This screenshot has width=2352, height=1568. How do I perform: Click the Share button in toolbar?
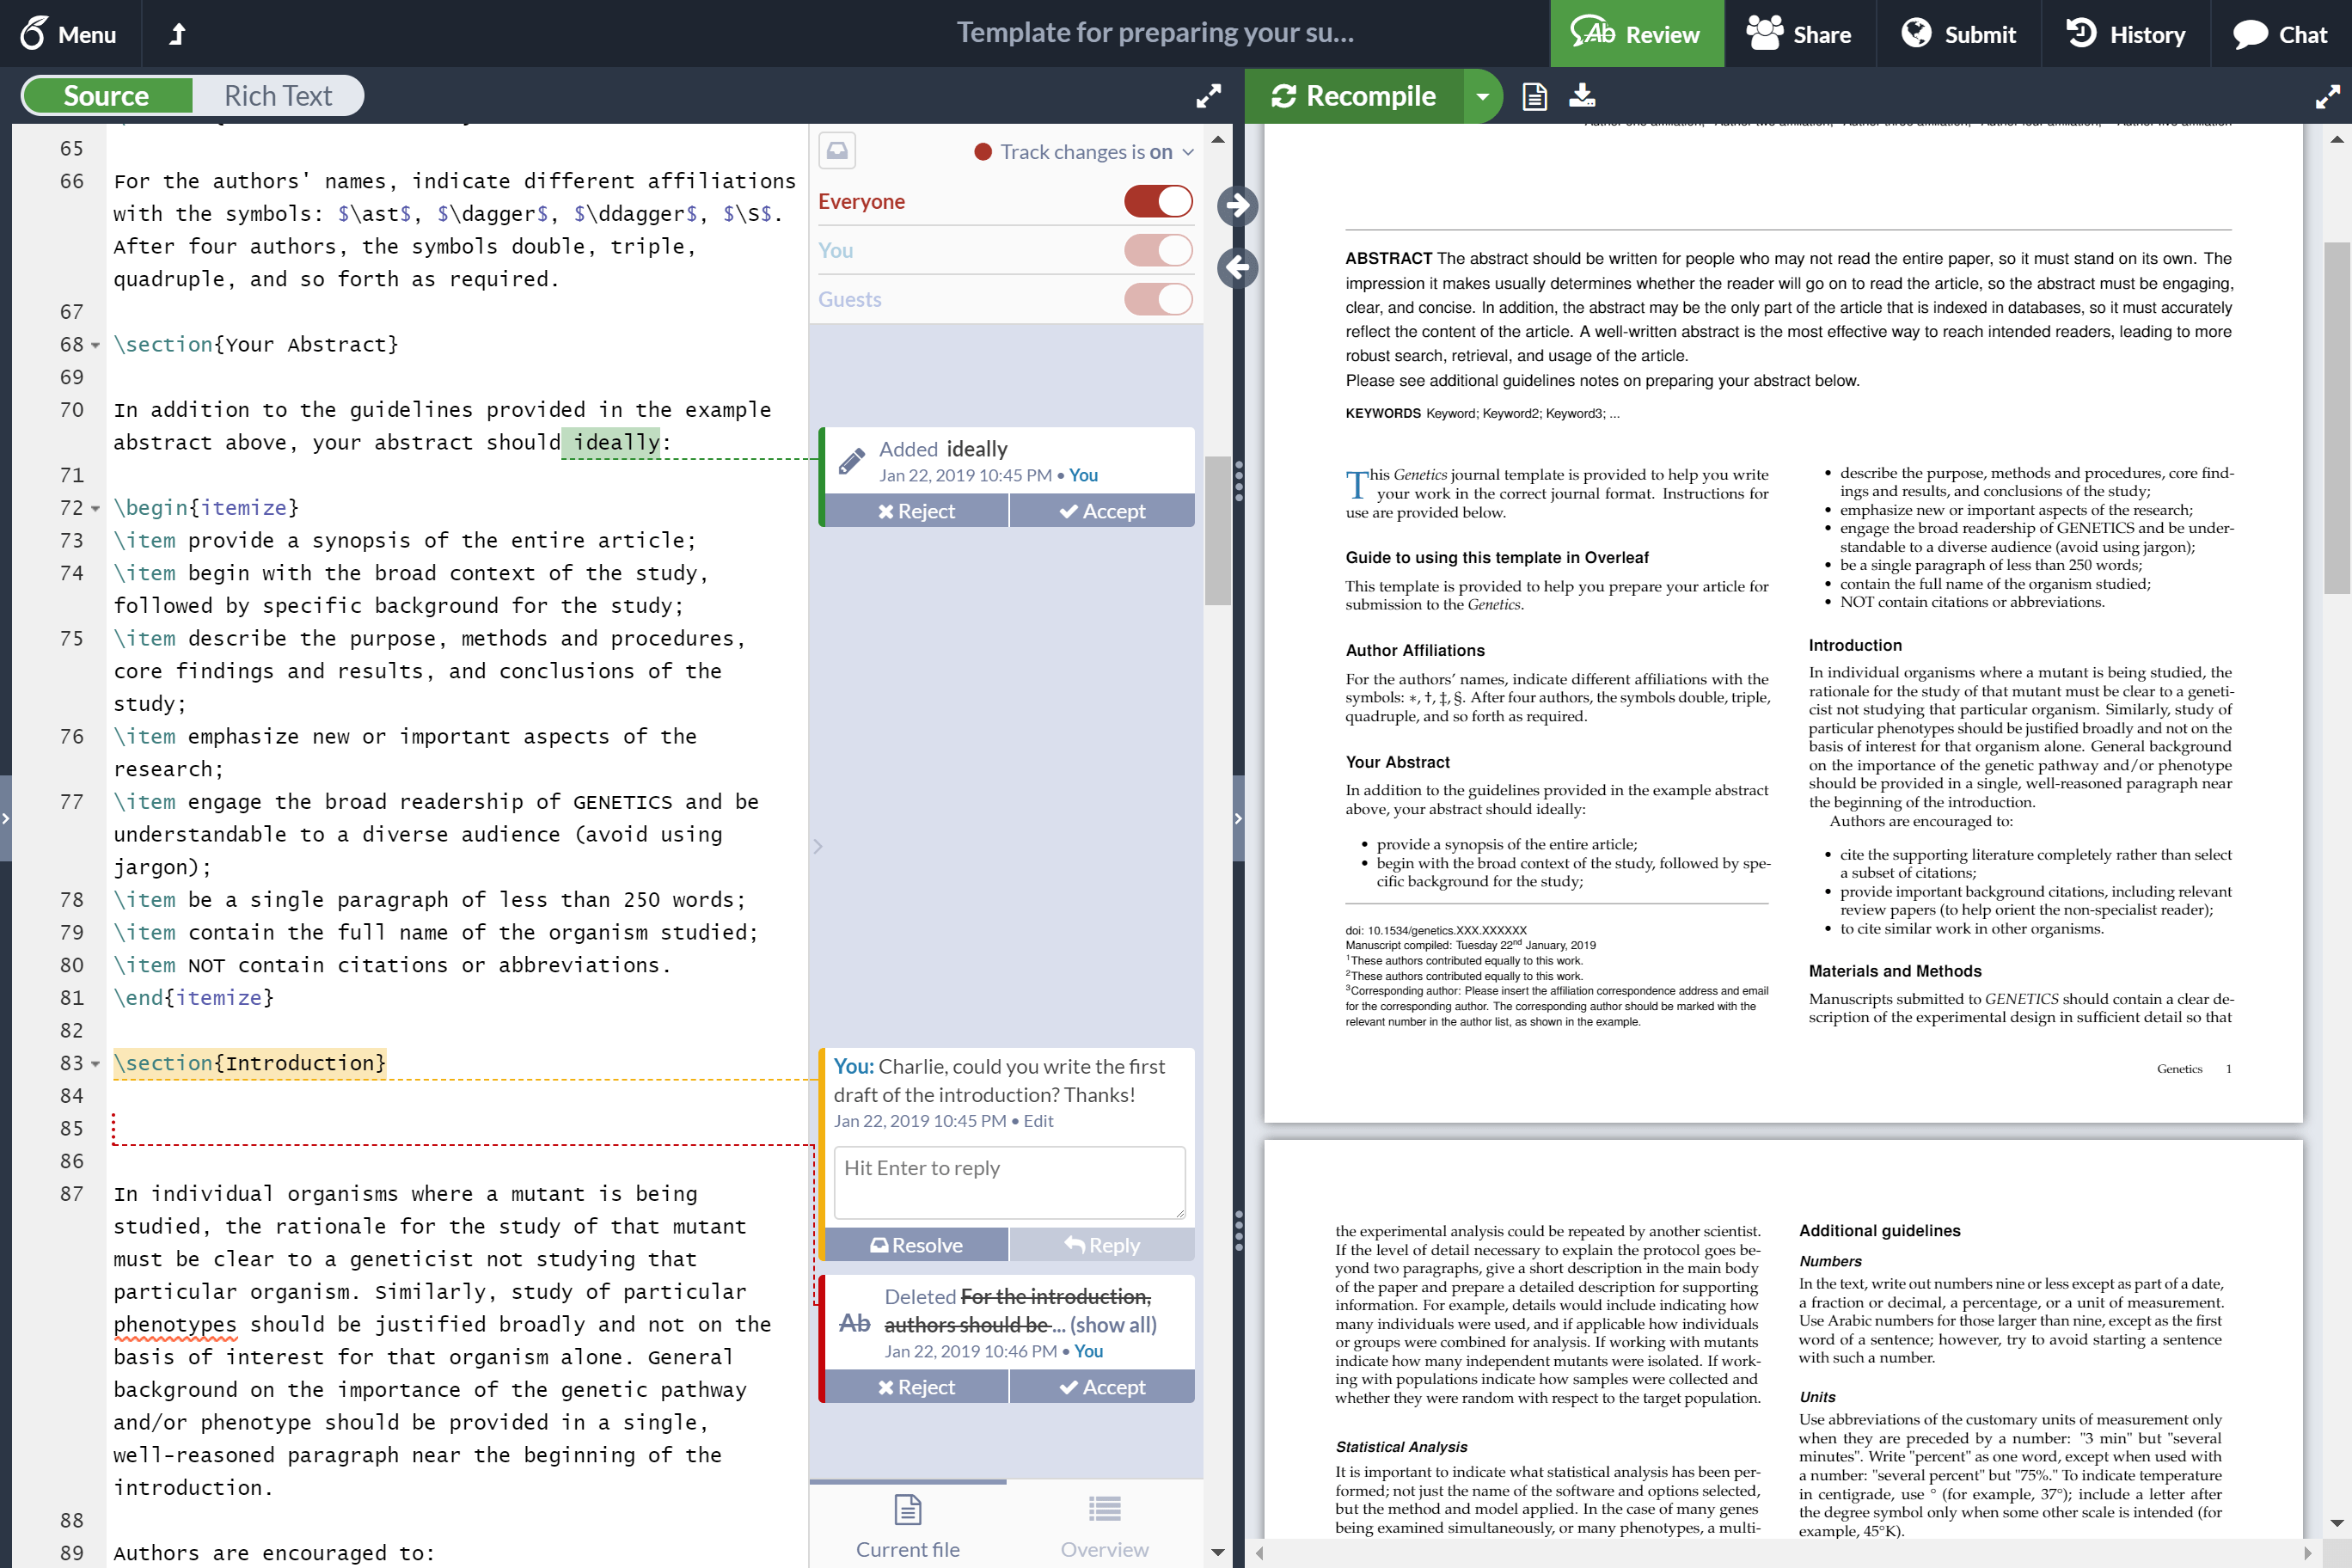tap(1799, 32)
